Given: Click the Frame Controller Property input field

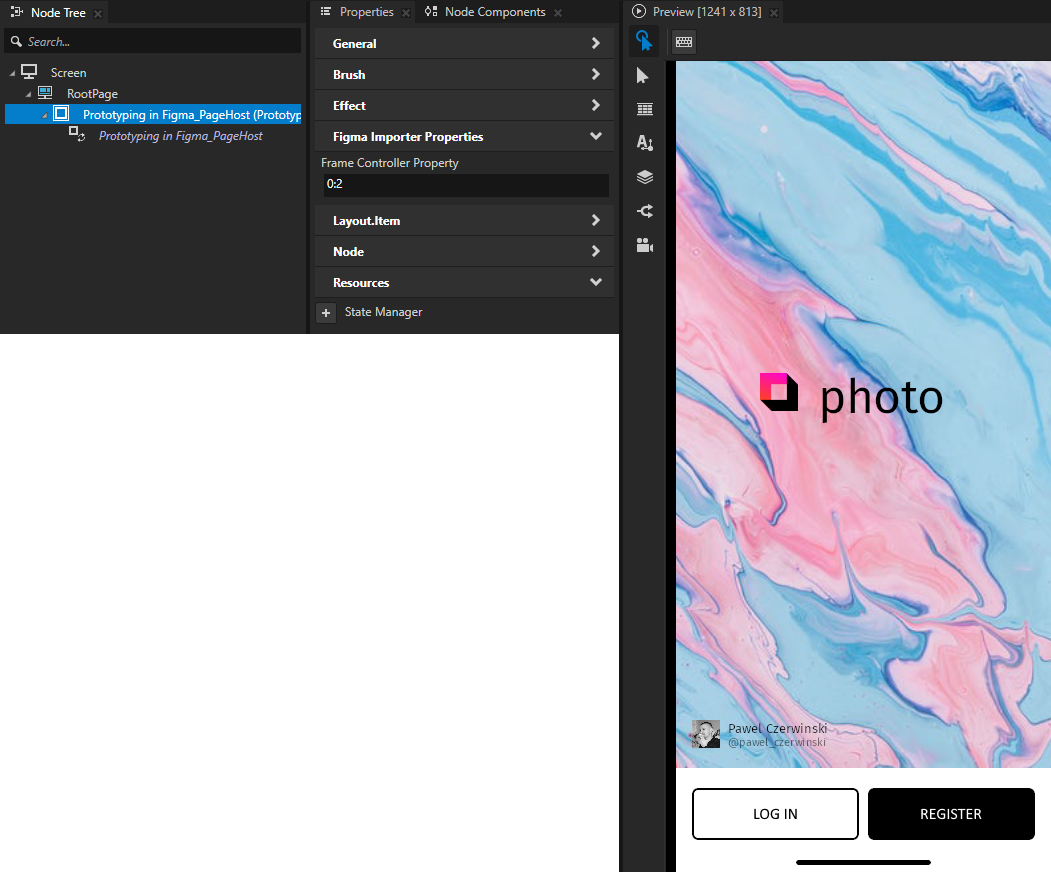Looking at the screenshot, I should [x=465, y=184].
